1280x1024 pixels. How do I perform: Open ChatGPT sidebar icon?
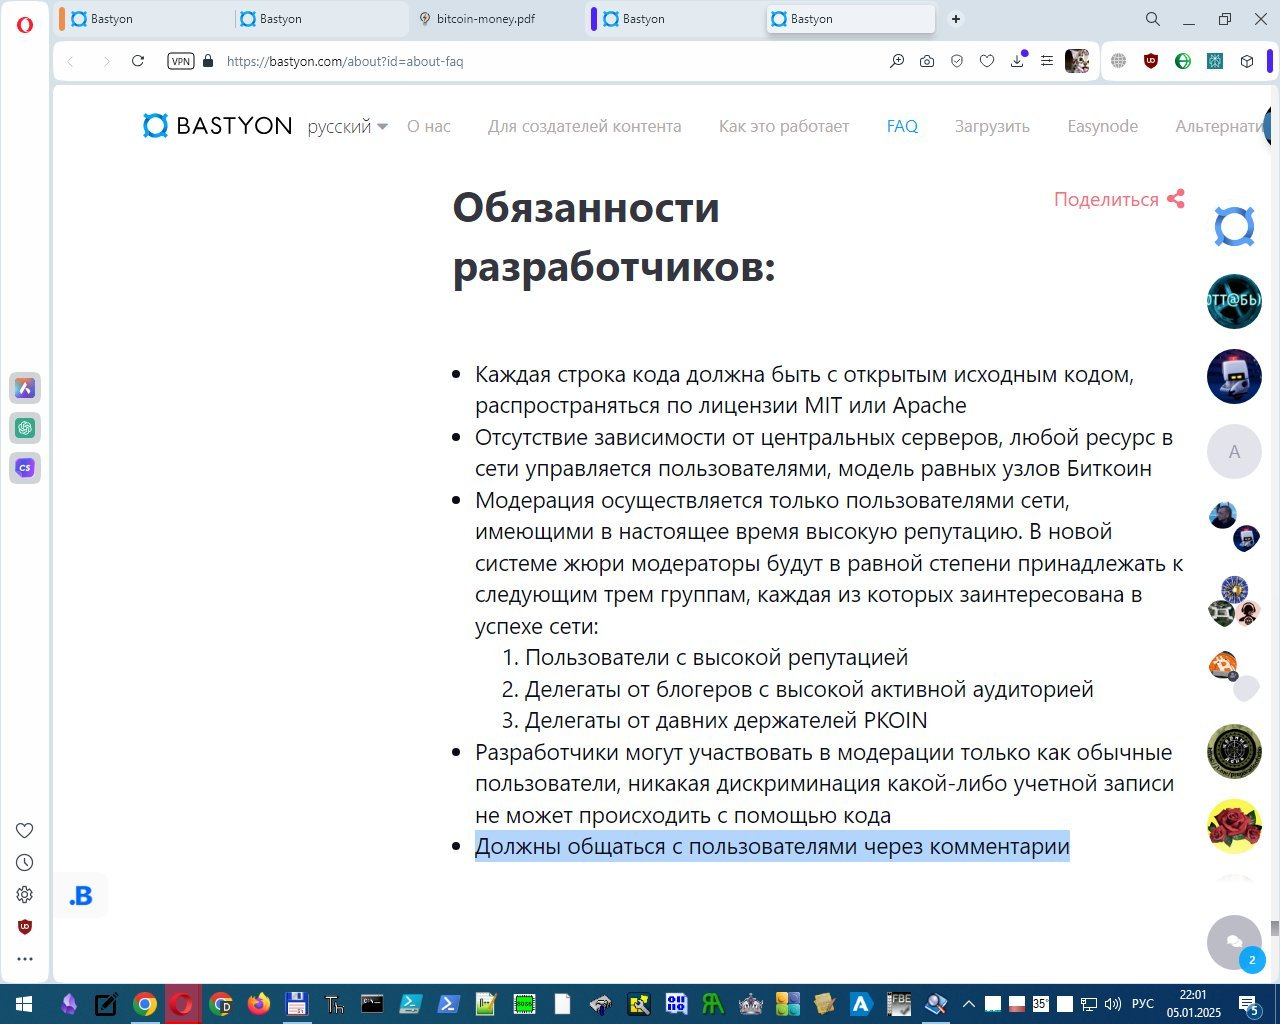[25, 428]
